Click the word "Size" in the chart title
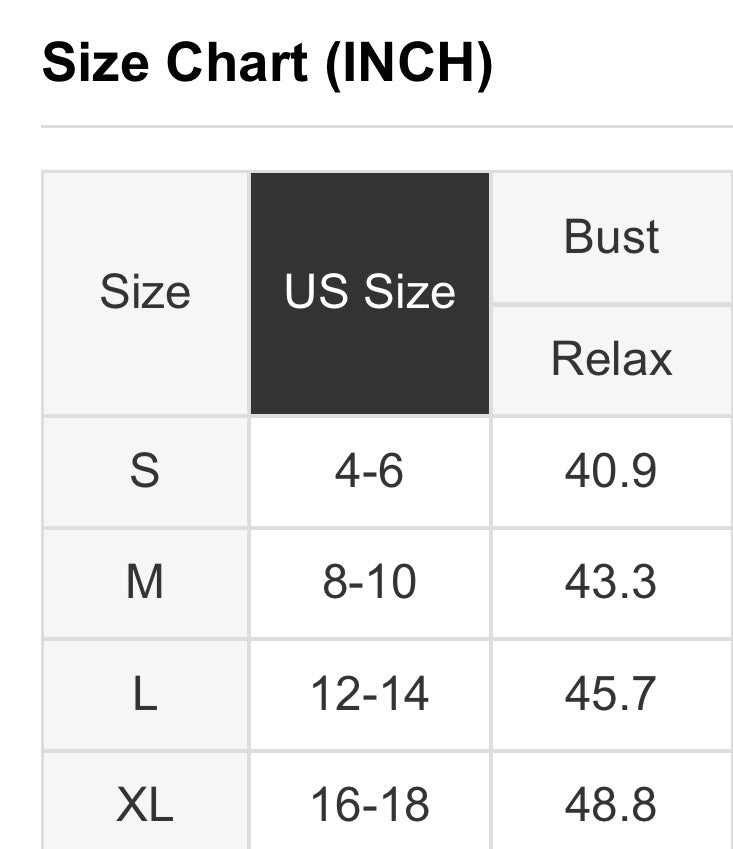 pyautogui.click(x=96, y=64)
